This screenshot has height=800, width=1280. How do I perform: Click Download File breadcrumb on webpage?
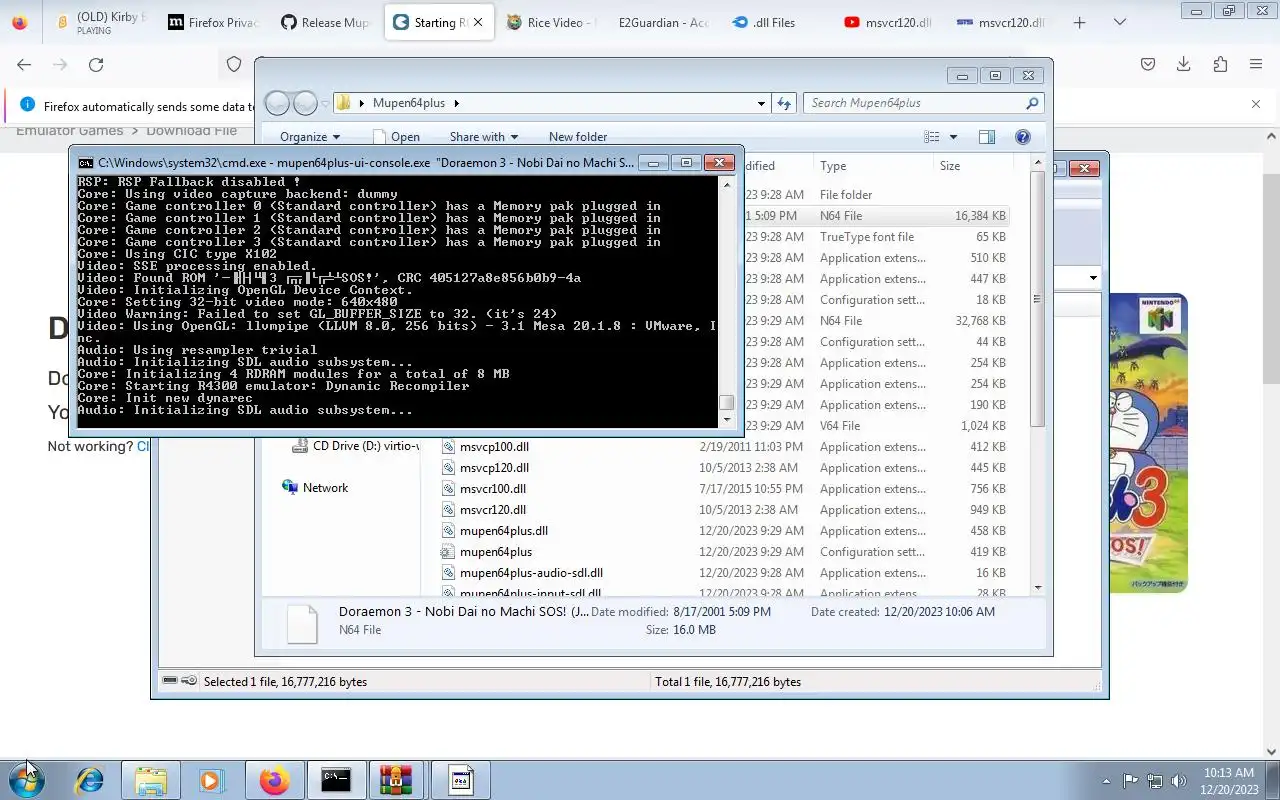pyautogui.click(x=192, y=131)
